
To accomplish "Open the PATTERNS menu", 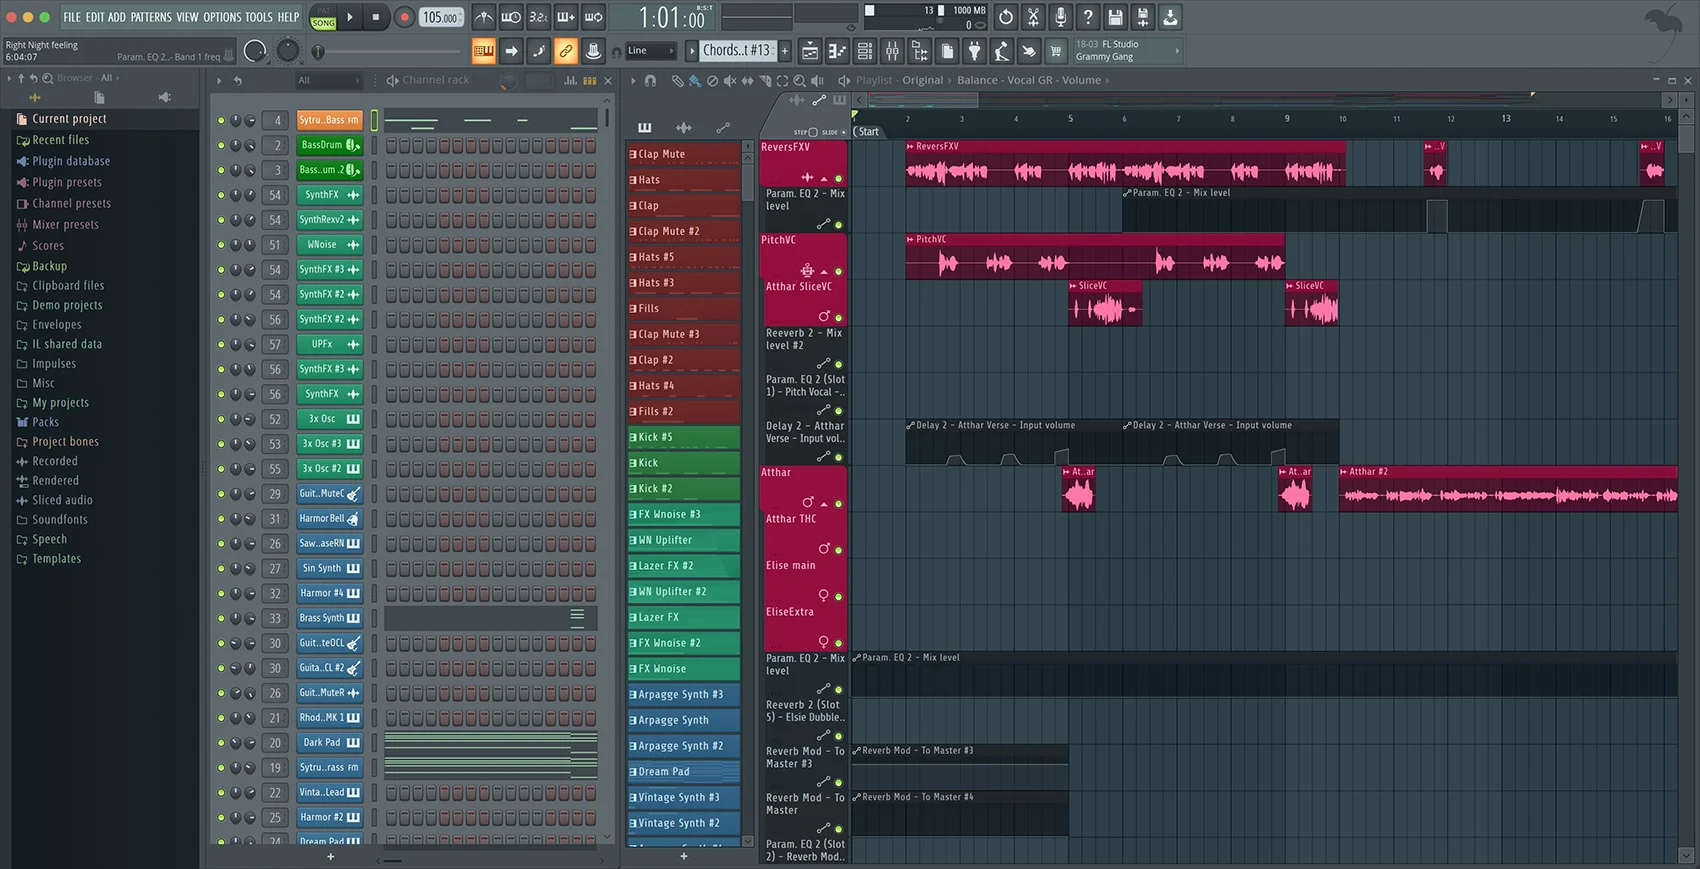I will click(151, 17).
